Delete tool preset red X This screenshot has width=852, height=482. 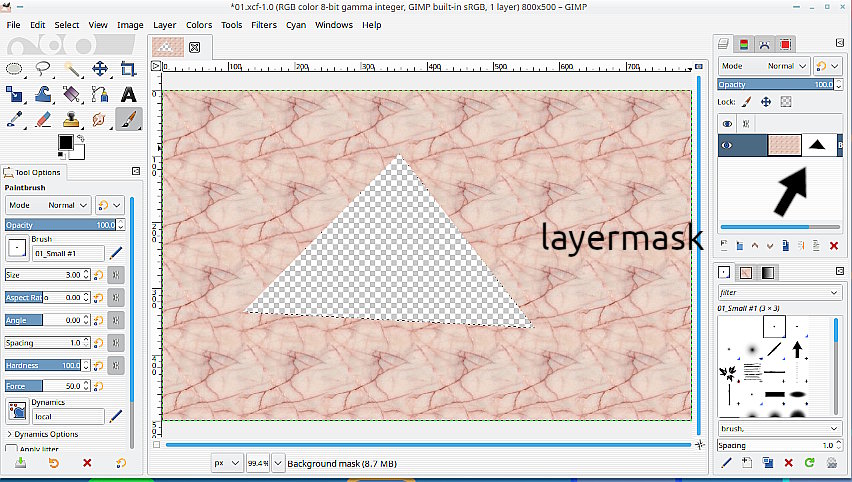point(87,463)
